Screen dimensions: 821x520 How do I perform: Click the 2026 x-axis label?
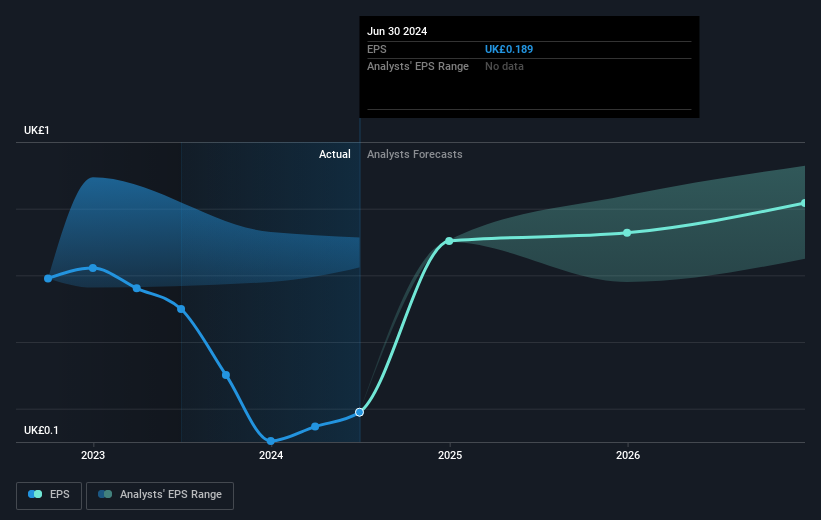(628, 455)
